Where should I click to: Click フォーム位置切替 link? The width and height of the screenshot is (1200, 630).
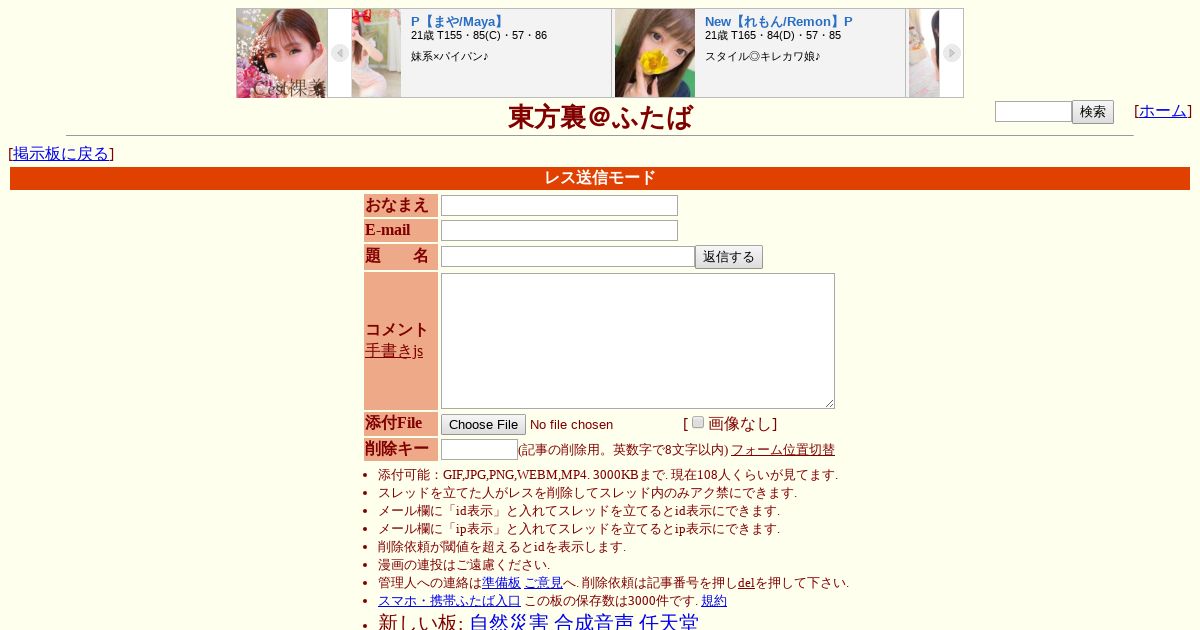point(783,450)
